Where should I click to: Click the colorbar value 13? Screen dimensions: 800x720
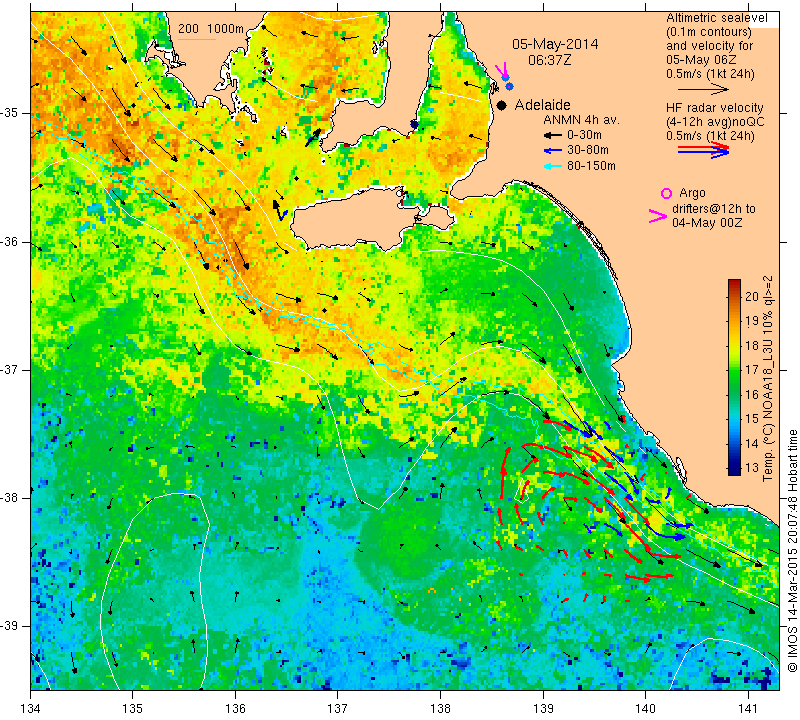(752, 468)
